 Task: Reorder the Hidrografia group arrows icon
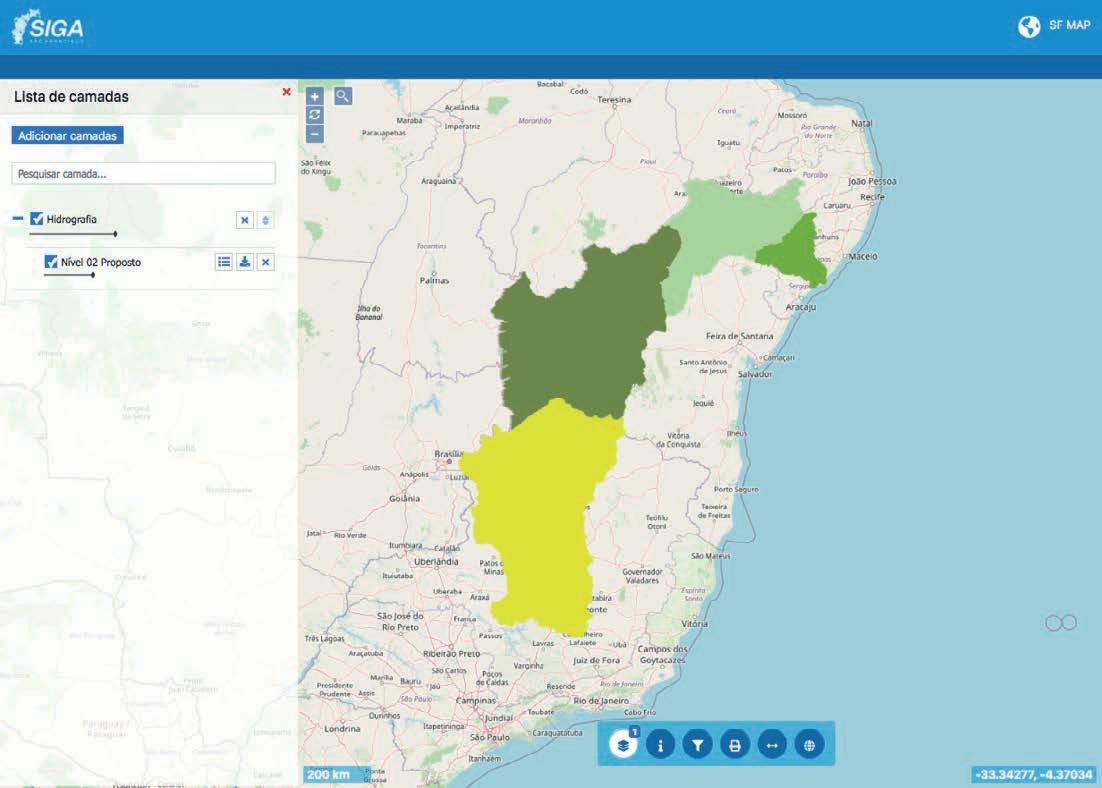pos(265,220)
